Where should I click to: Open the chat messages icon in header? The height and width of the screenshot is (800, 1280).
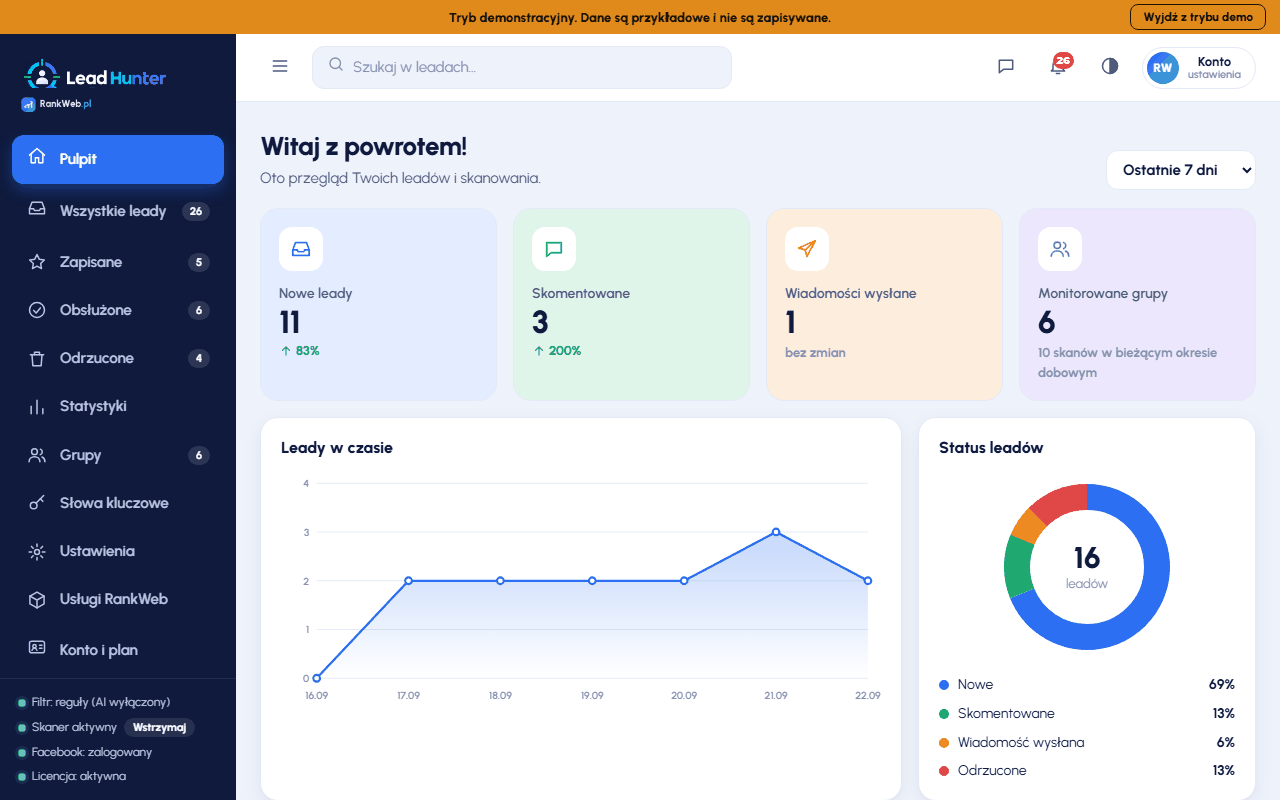click(x=1006, y=66)
